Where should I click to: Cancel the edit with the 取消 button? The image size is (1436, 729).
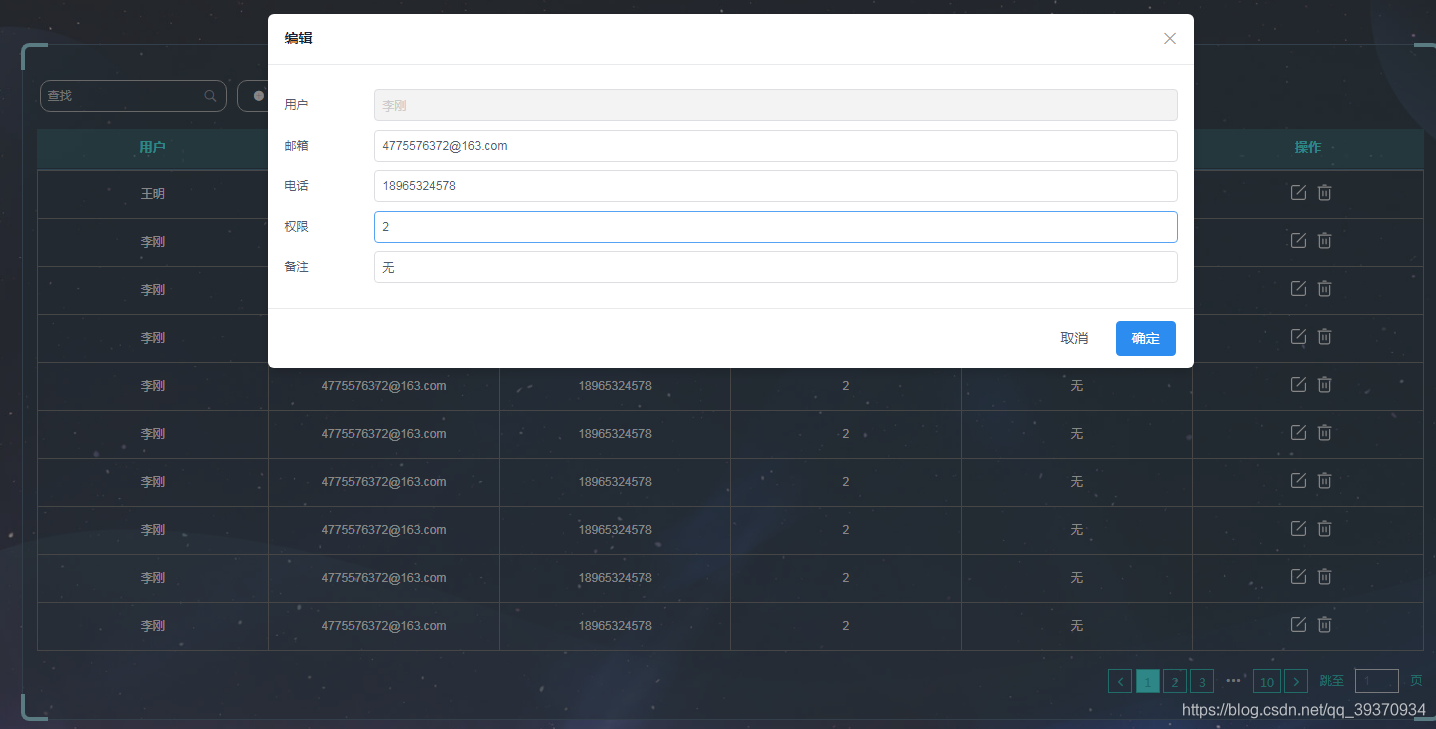point(1074,339)
